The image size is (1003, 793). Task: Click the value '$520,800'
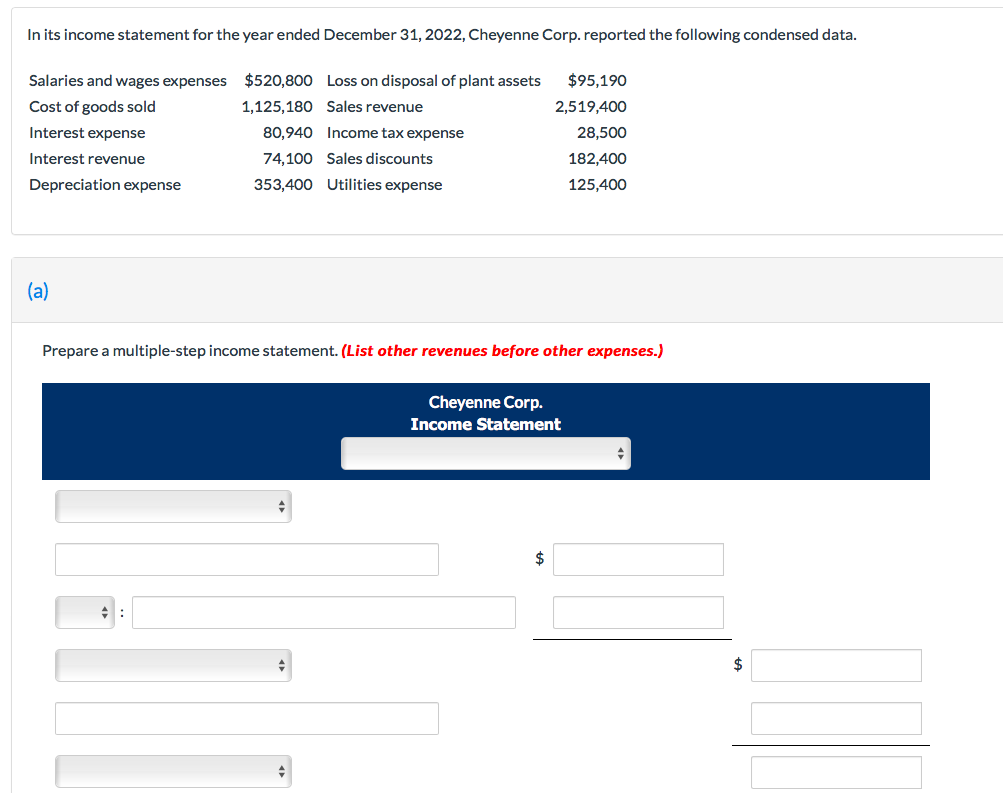pyautogui.click(x=278, y=81)
